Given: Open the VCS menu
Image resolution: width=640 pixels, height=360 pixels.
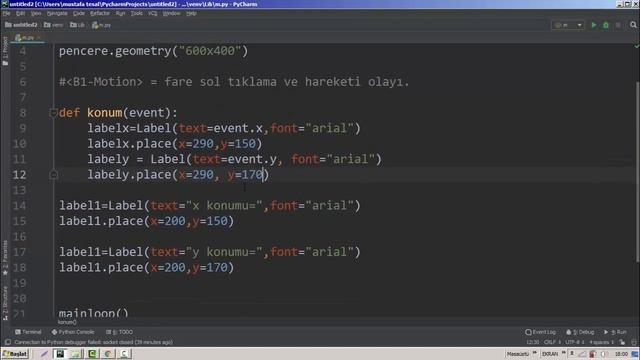Looking at the screenshot, I should pos(153,13).
